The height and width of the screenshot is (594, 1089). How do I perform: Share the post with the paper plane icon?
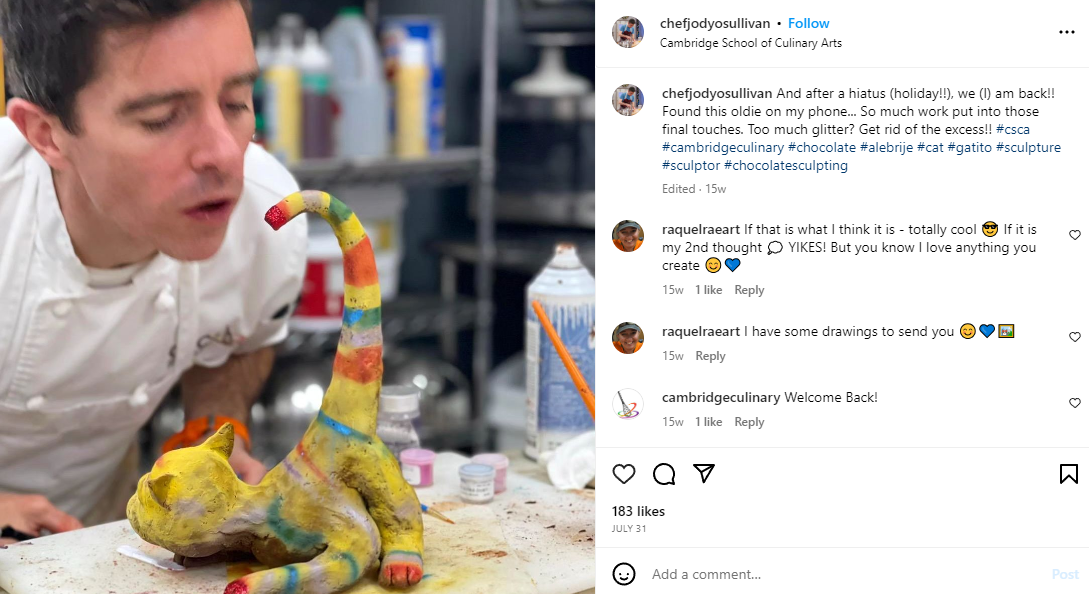pos(704,473)
